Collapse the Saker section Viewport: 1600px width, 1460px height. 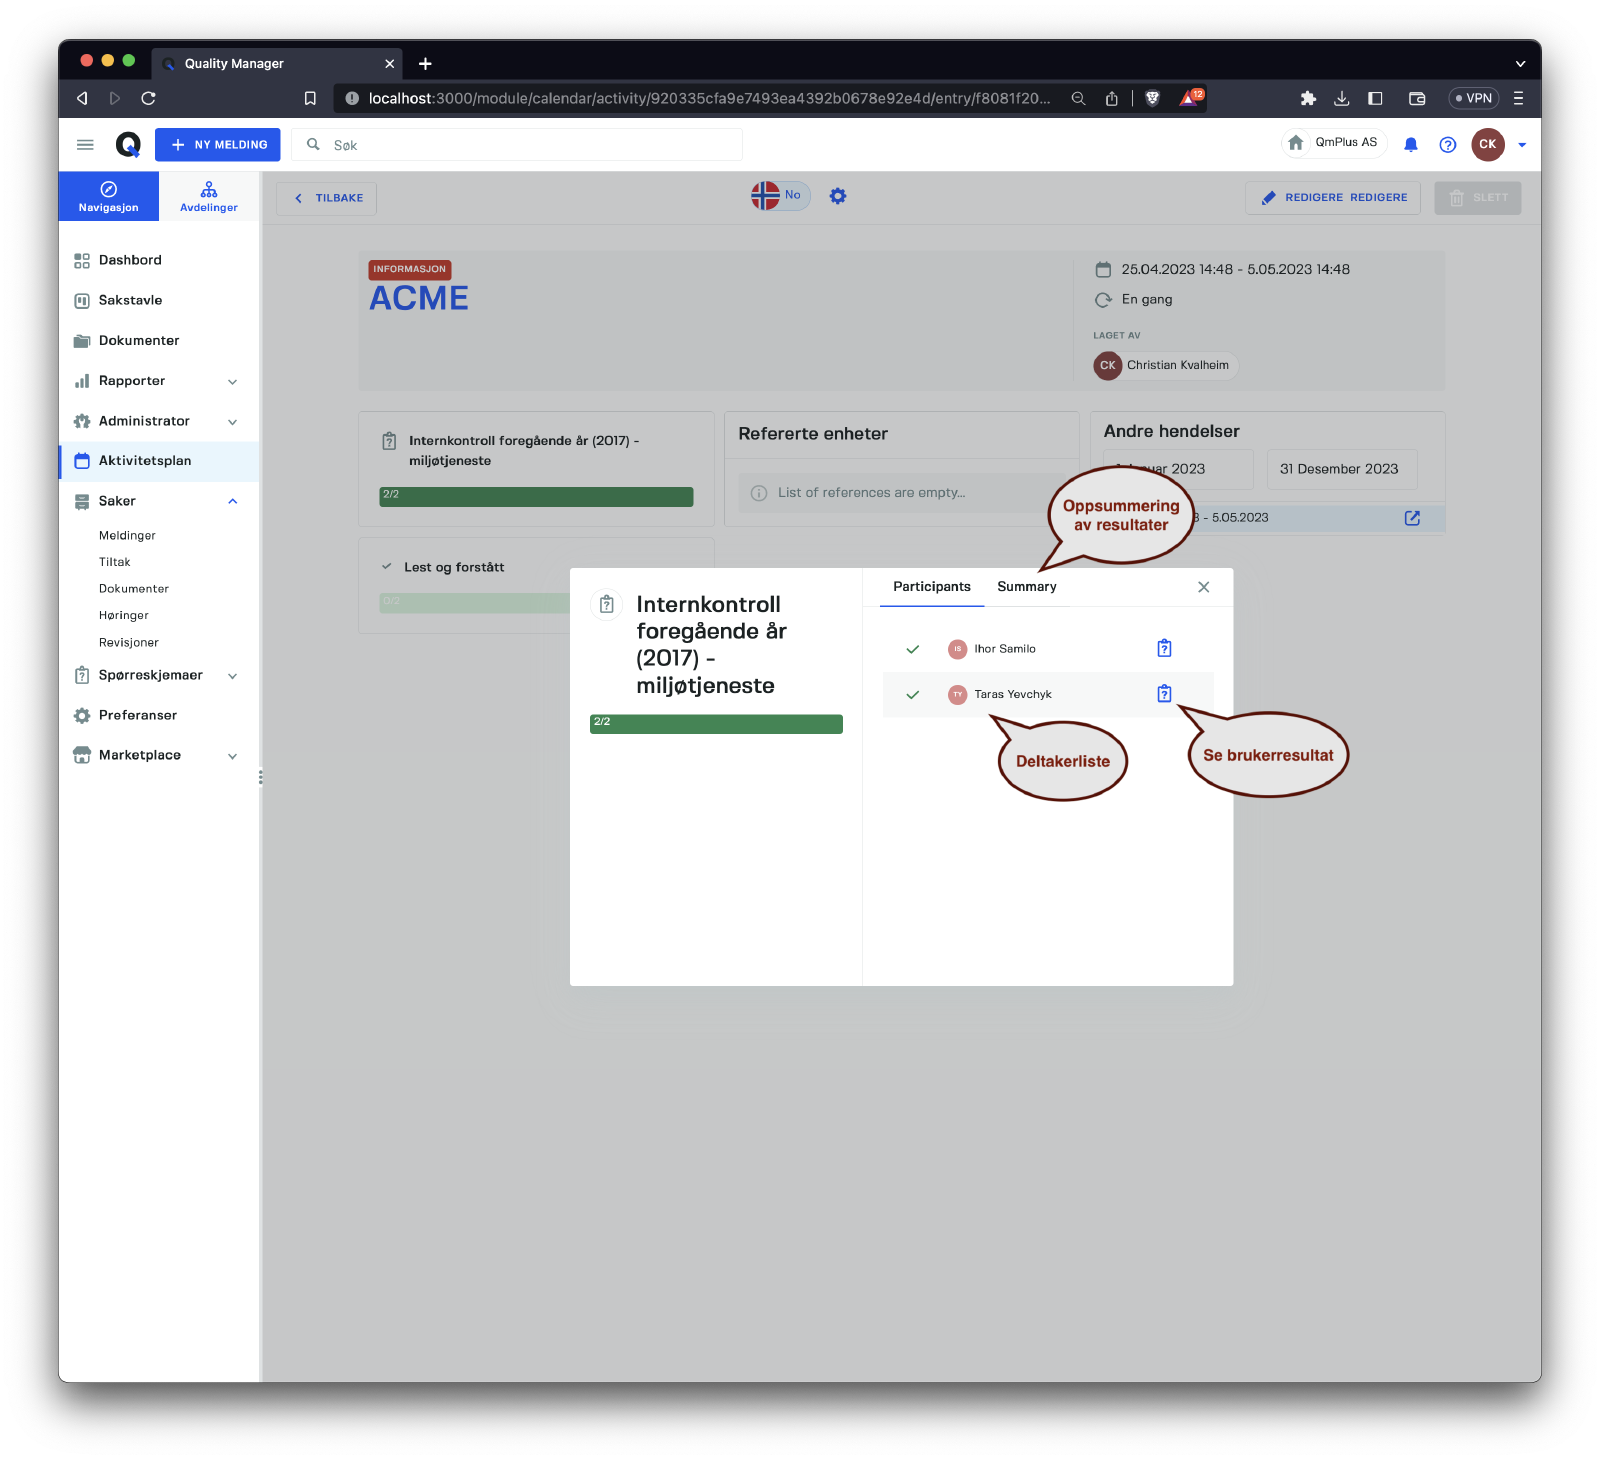click(232, 501)
